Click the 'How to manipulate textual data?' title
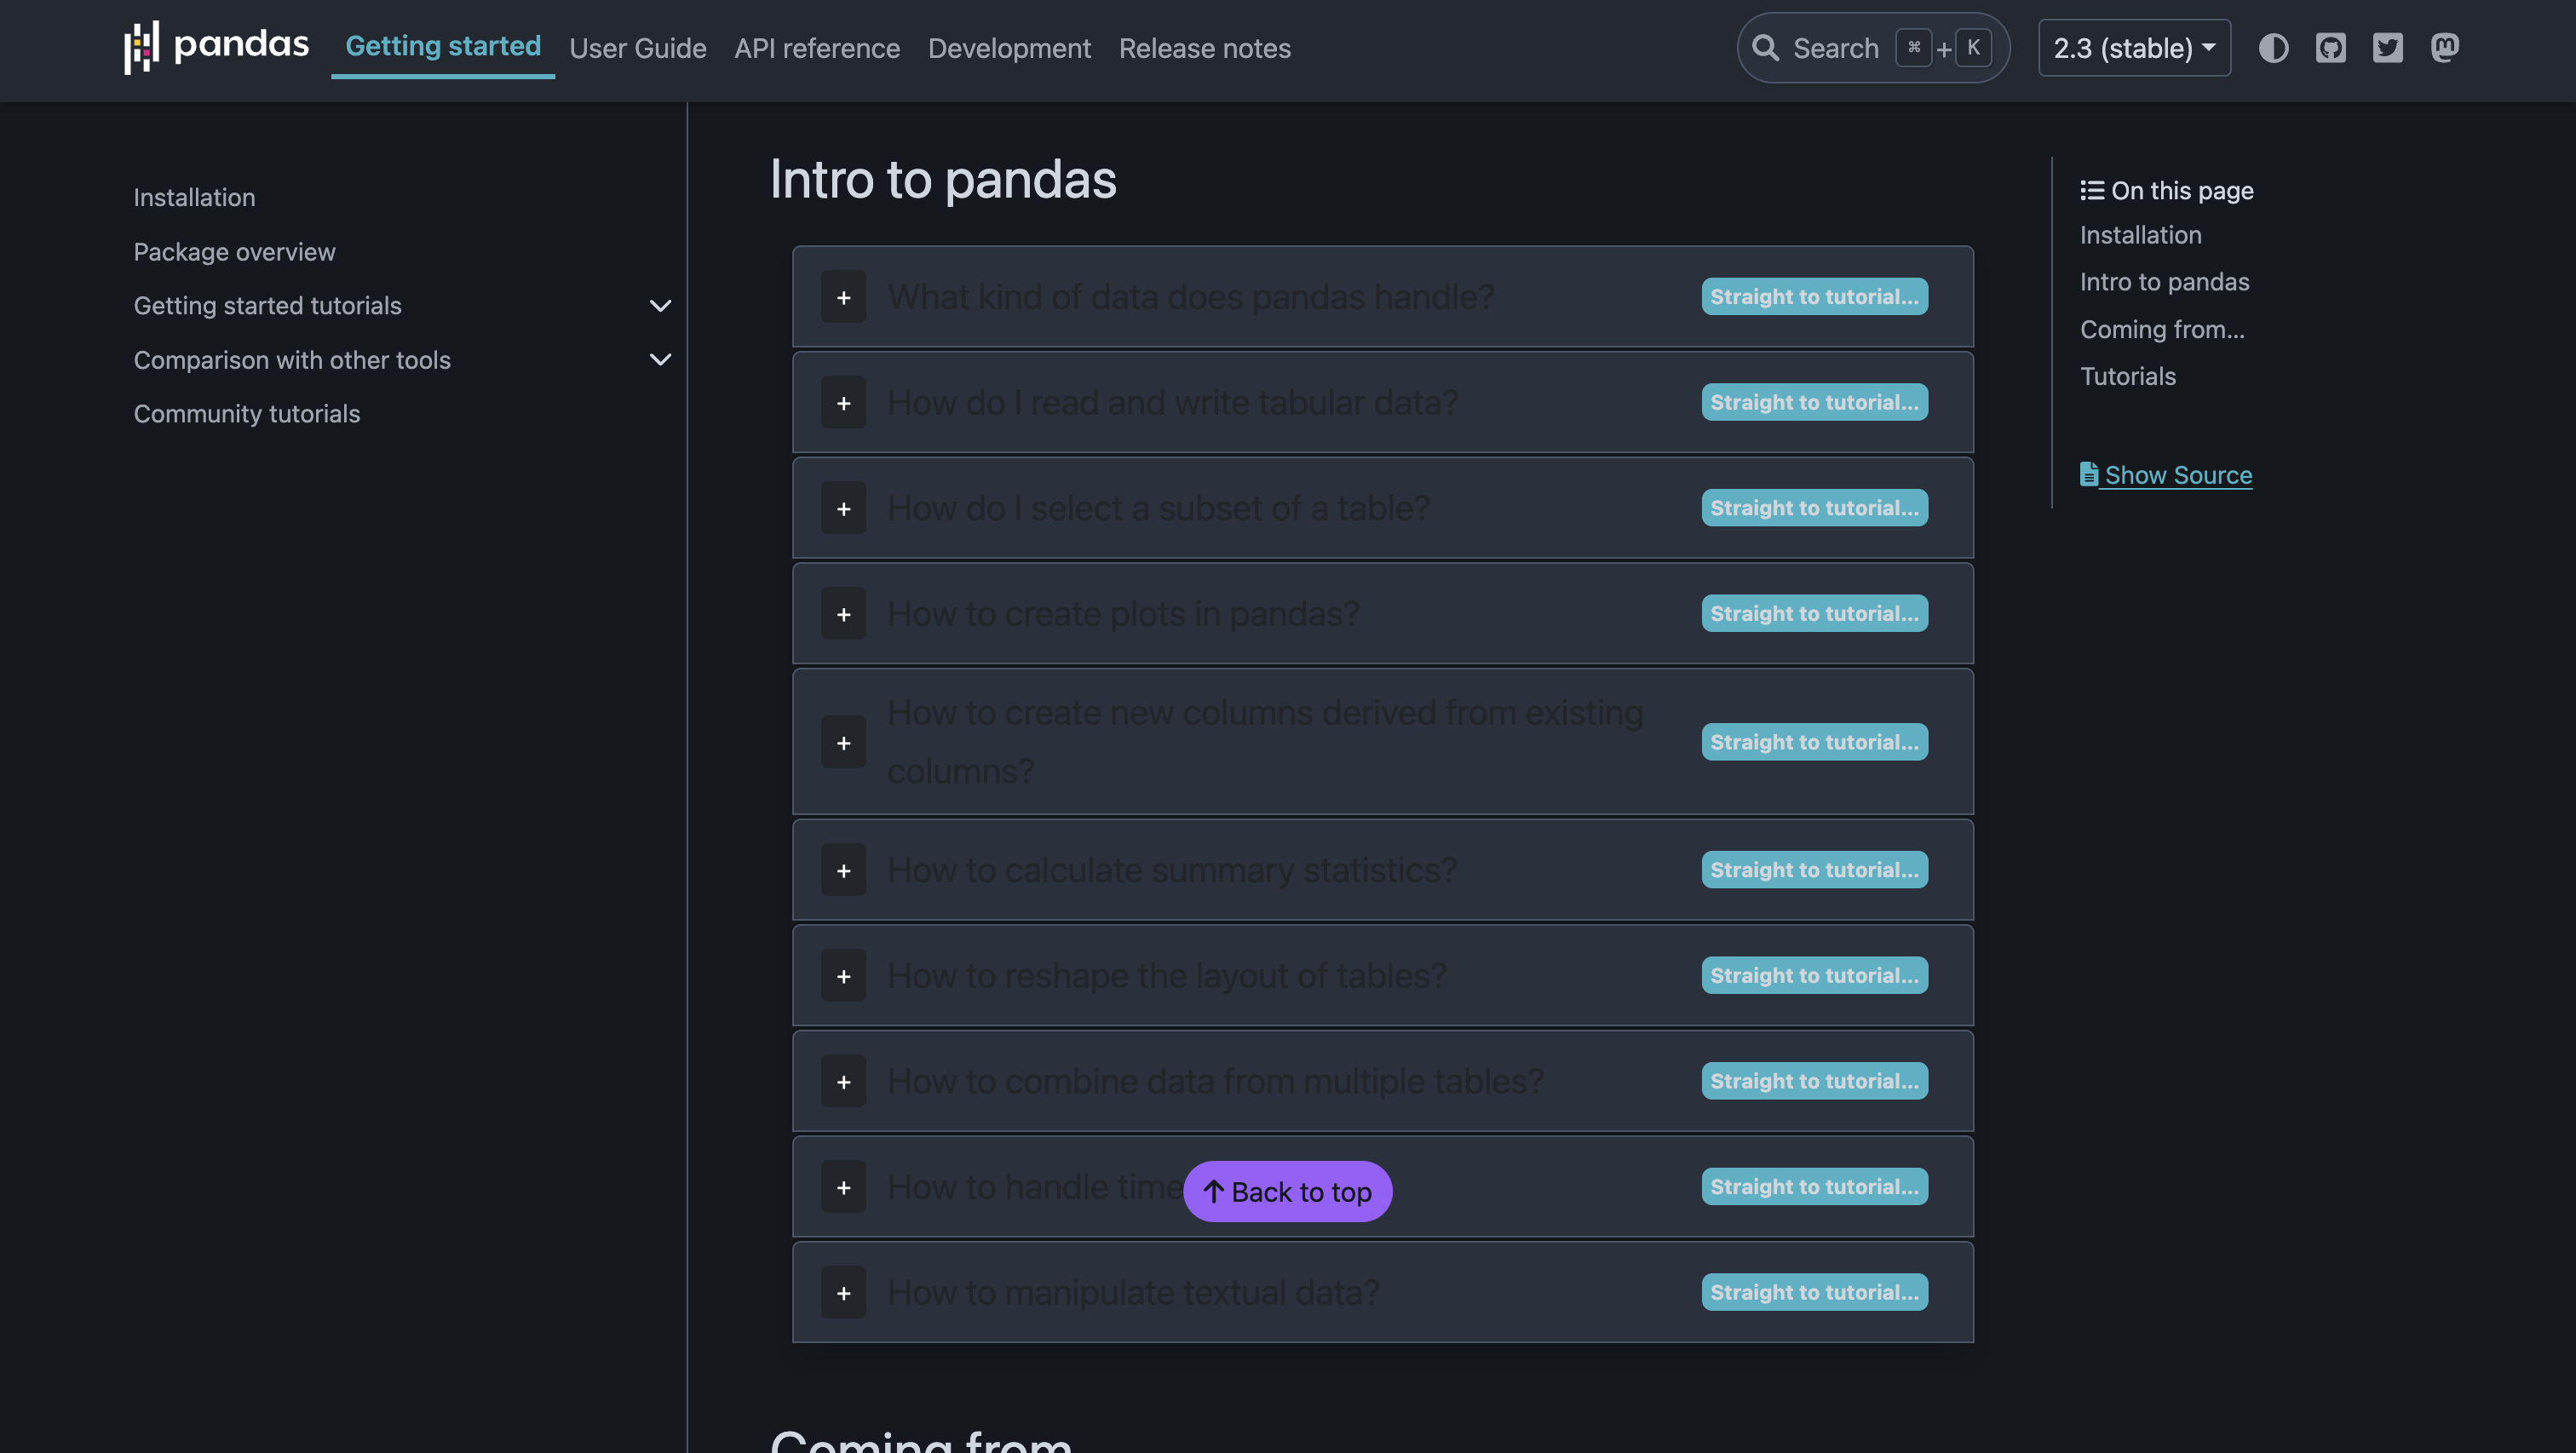Viewport: 2576px width, 1453px height. click(x=1133, y=1293)
